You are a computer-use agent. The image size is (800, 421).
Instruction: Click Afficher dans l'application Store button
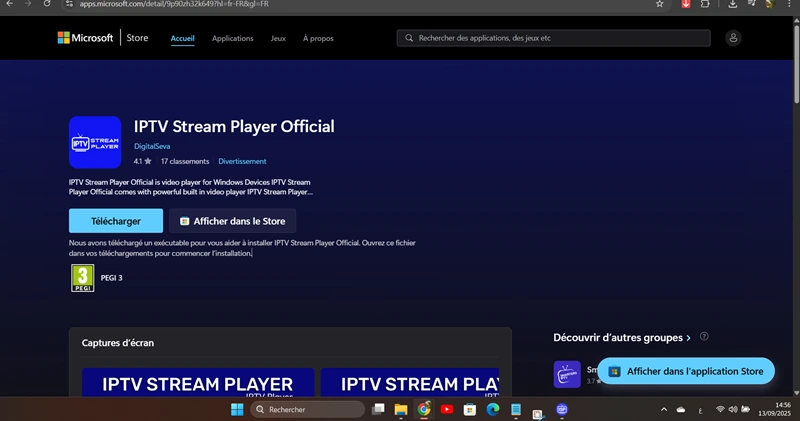tap(686, 371)
